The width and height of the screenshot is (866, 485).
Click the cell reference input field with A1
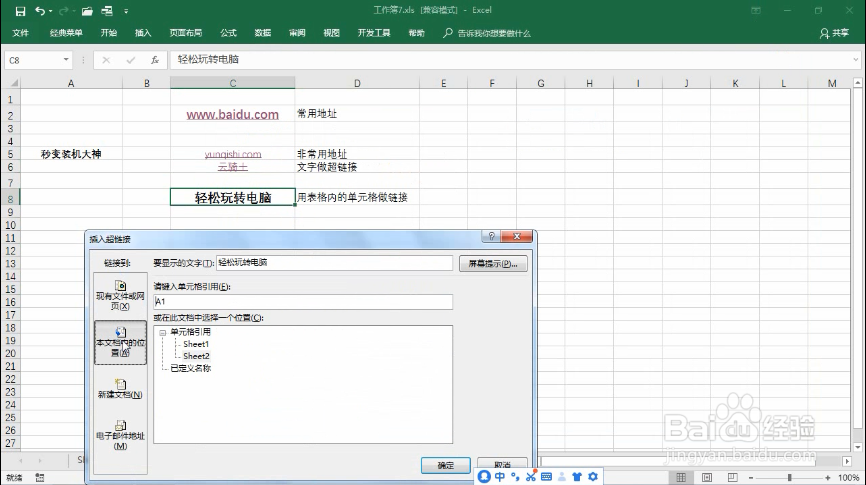click(303, 302)
